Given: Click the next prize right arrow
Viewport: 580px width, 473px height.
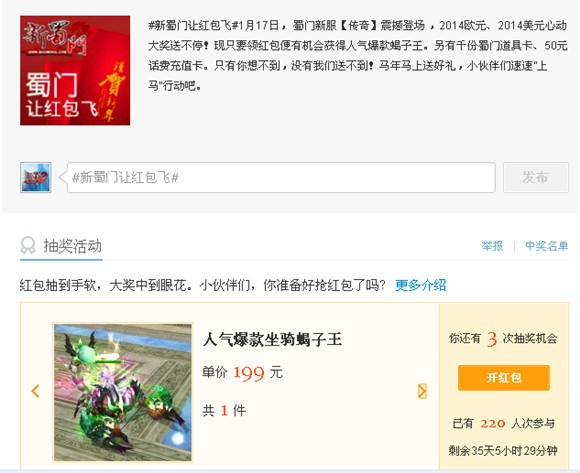Looking at the screenshot, I should pyautogui.click(x=422, y=391).
